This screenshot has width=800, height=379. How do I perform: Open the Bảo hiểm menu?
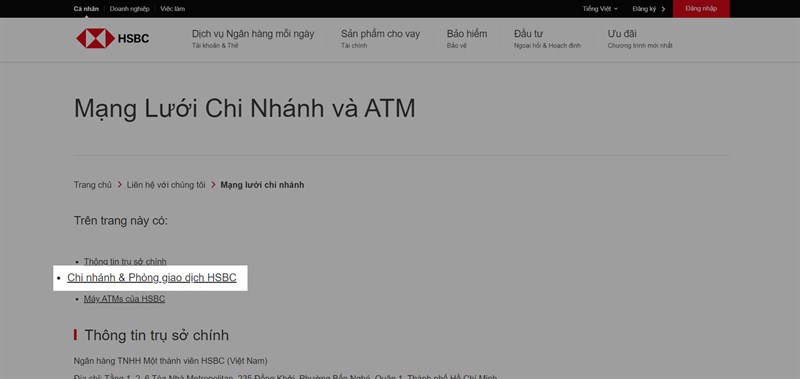467,38
